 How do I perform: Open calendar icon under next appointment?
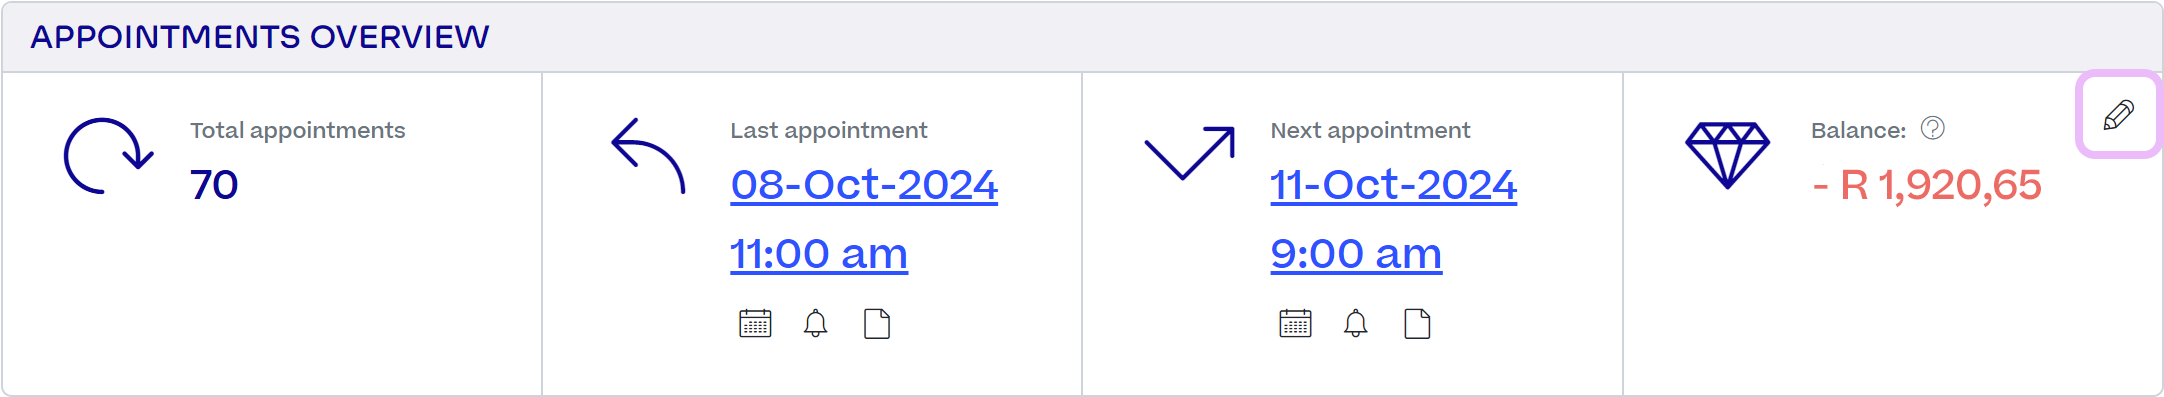click(x=1295, y=324)
